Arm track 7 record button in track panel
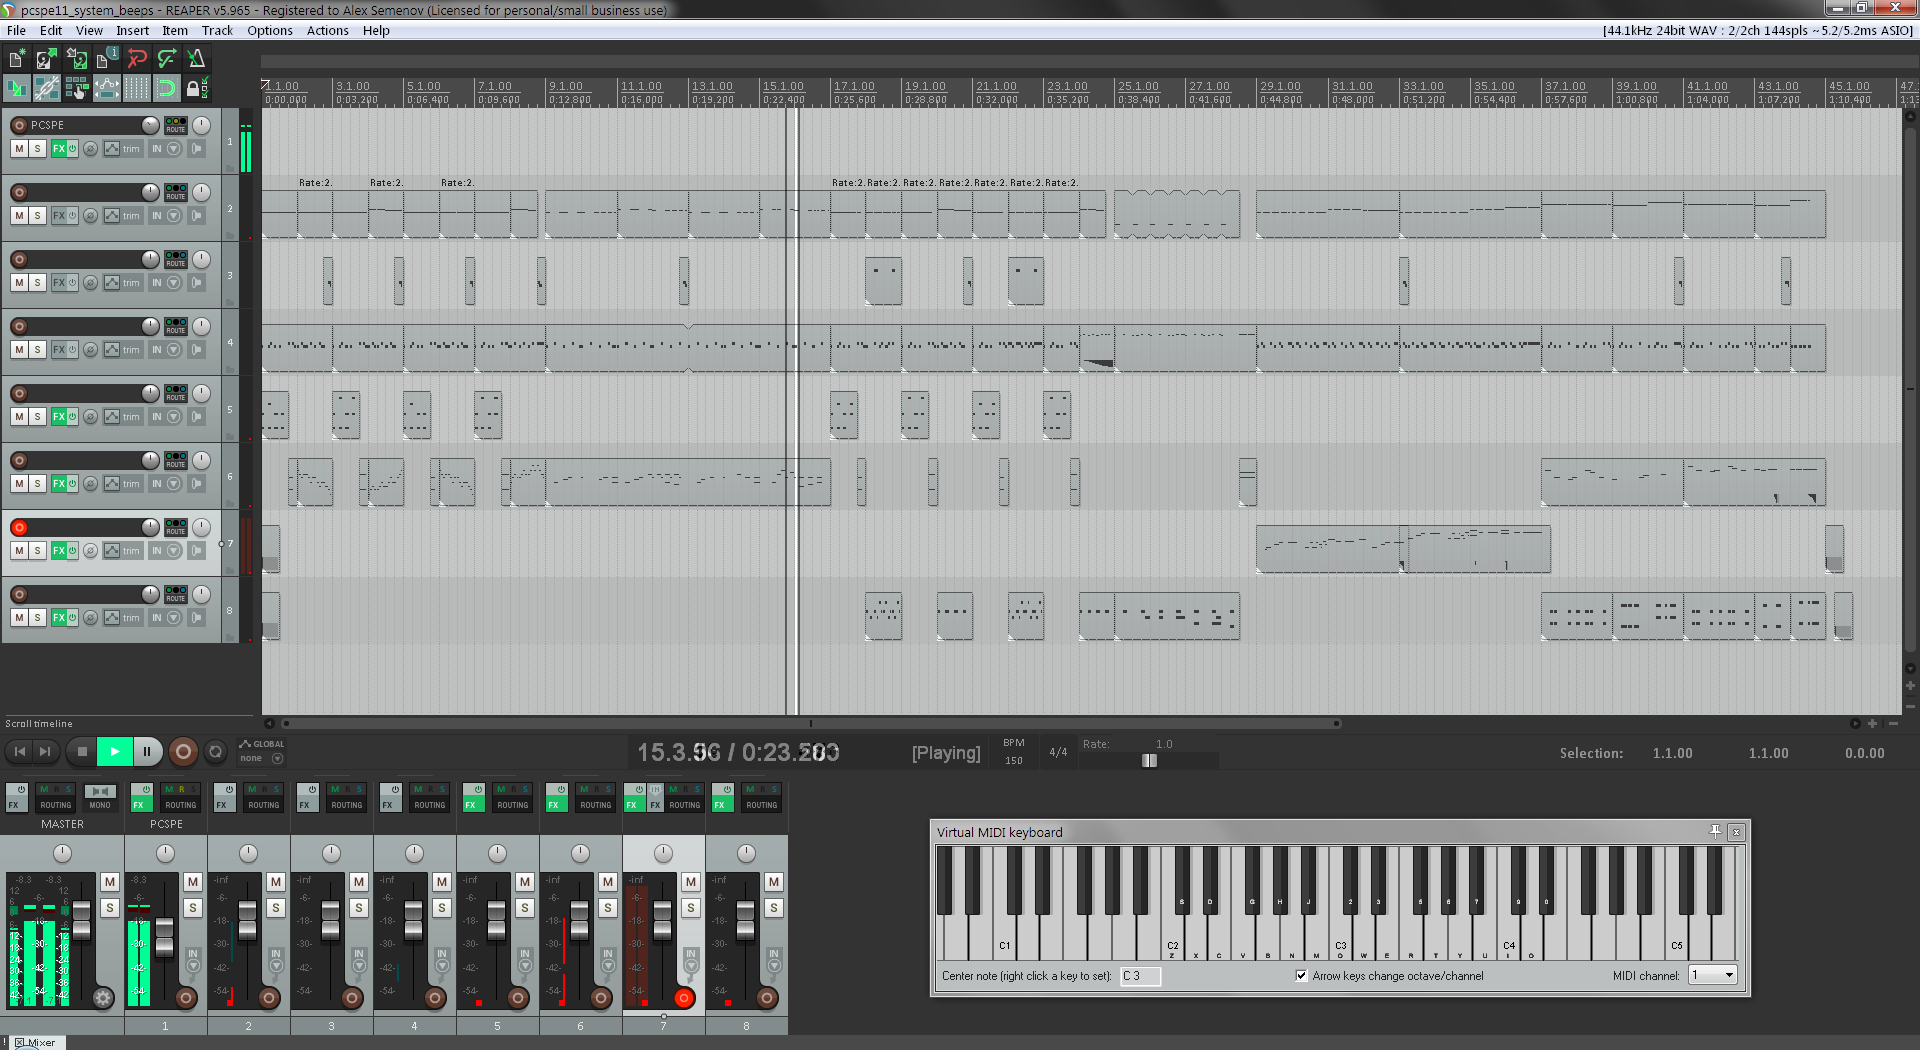The height and width of the screenshot is (1050, 1920). (x=19, y=527)
